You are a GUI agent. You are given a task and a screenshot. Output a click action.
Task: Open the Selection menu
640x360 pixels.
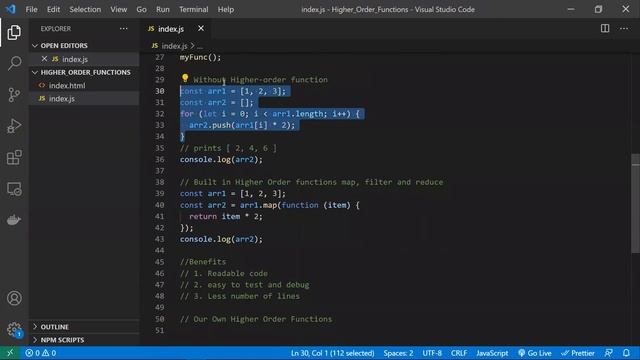tap(85, 9)
